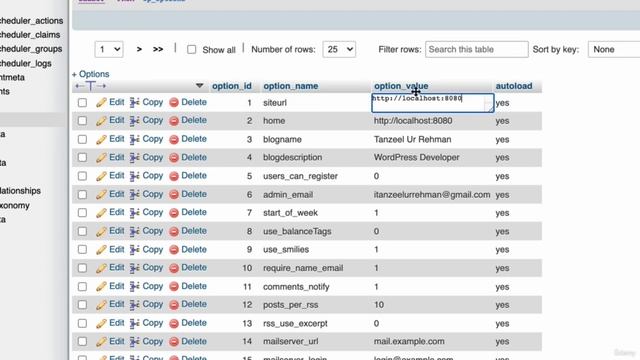This screenshot has height=360, width=640.
Task: Open the page number dropdown showing 1
Action: tap(109, 49)
